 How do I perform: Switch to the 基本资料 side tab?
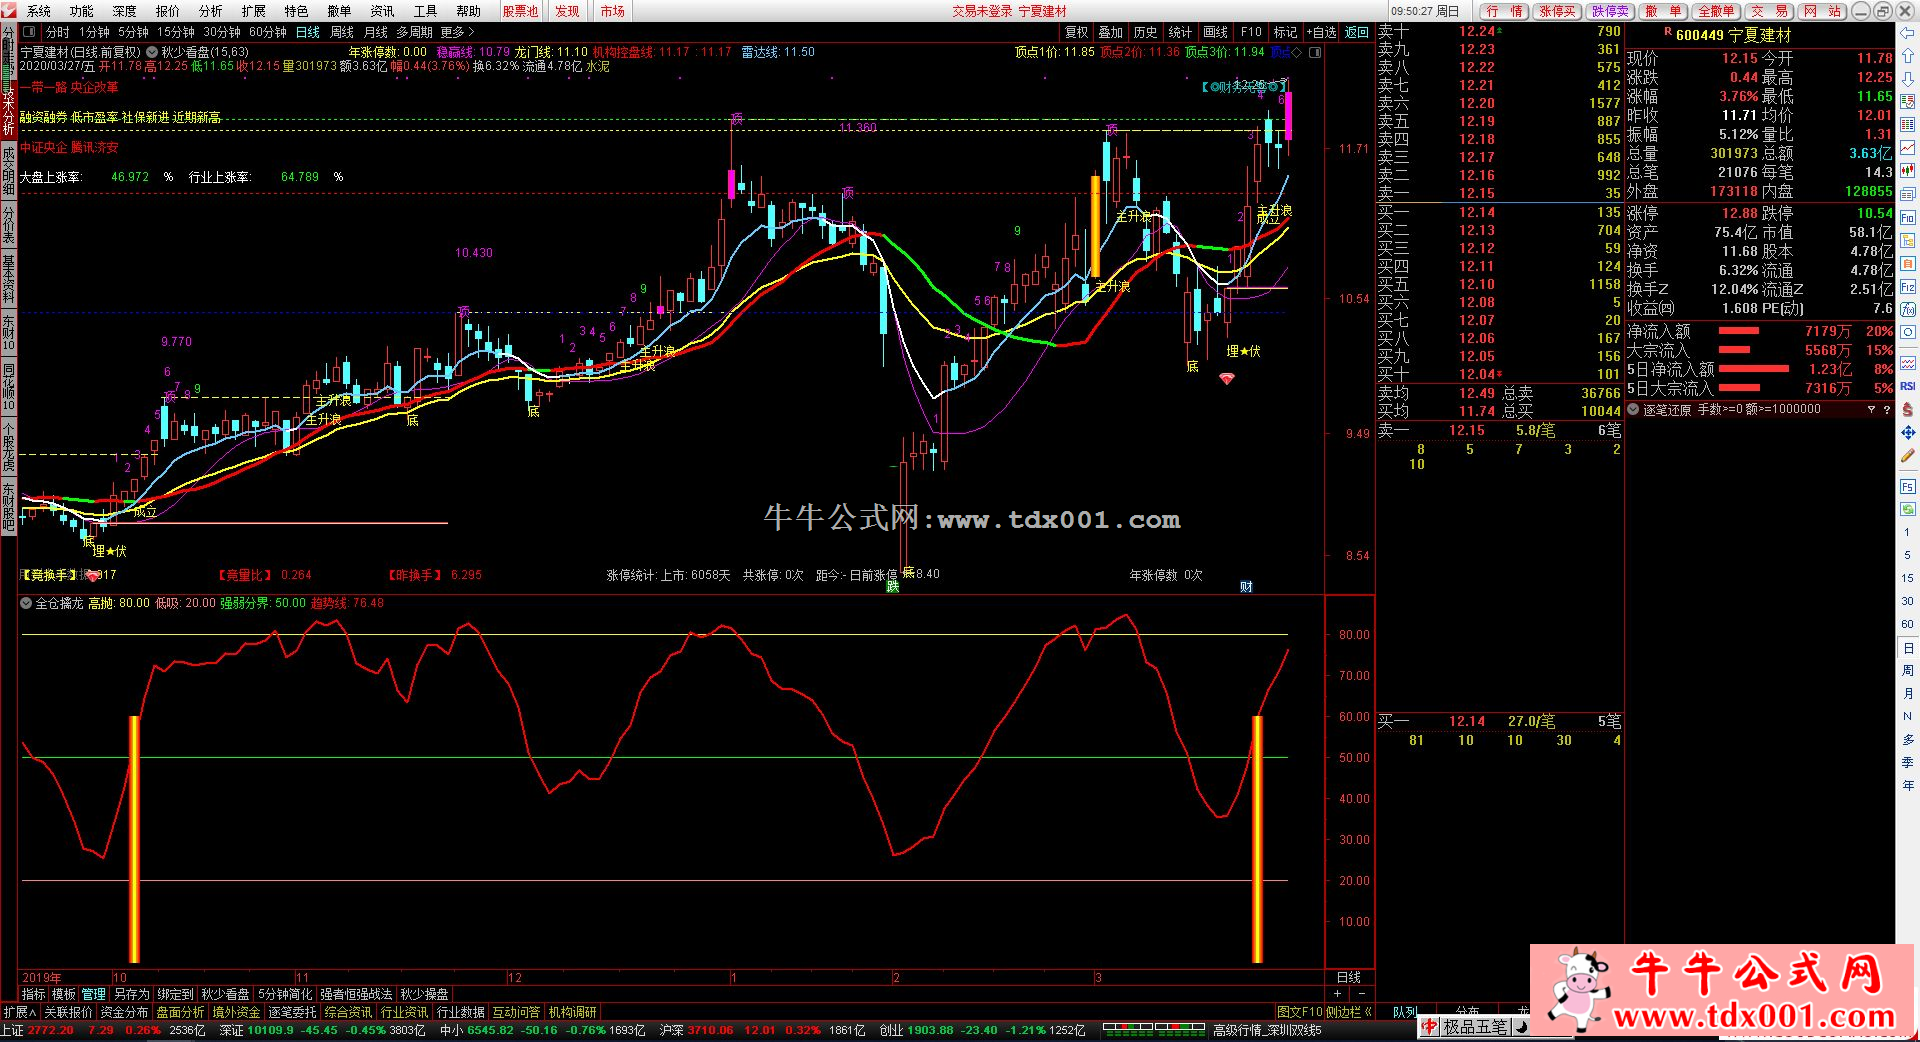[8, 279]
